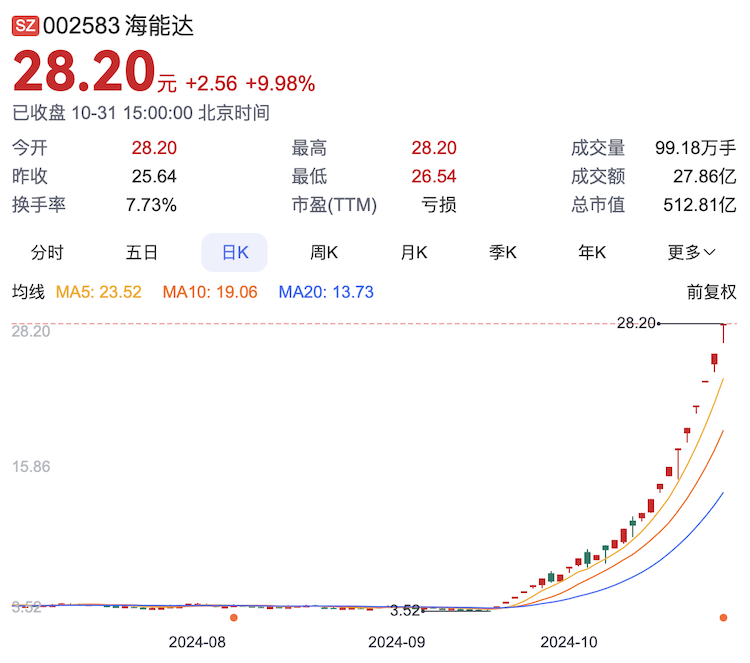
Task: Click the 最高 value 28.20
Action: tap(434, 148)
